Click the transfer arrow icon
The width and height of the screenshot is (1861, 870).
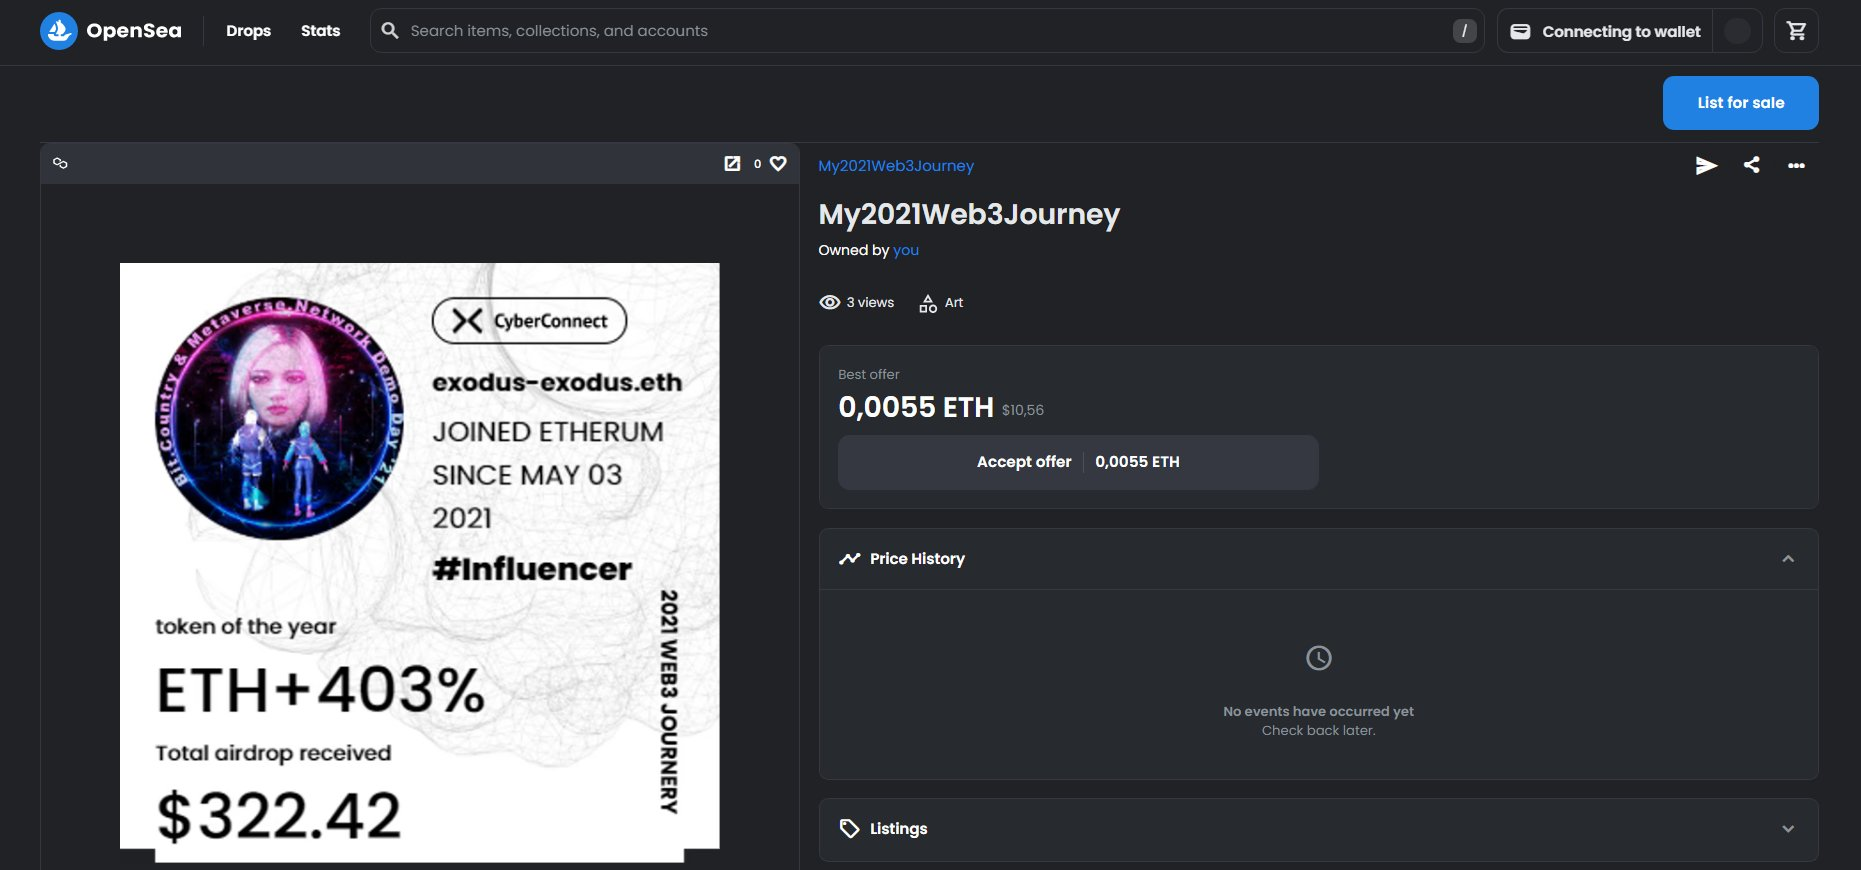click(1706, 165)
